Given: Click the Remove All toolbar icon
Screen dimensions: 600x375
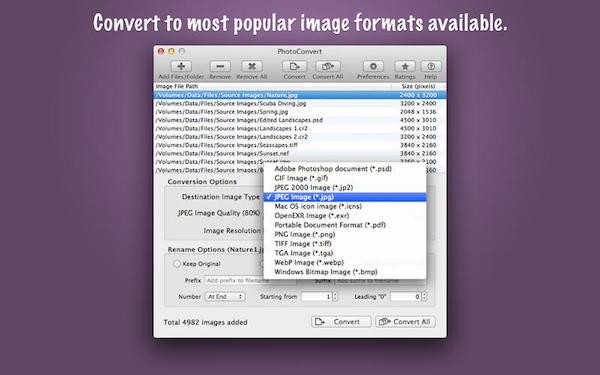Looking at the screenshot, I should [251, 66].
